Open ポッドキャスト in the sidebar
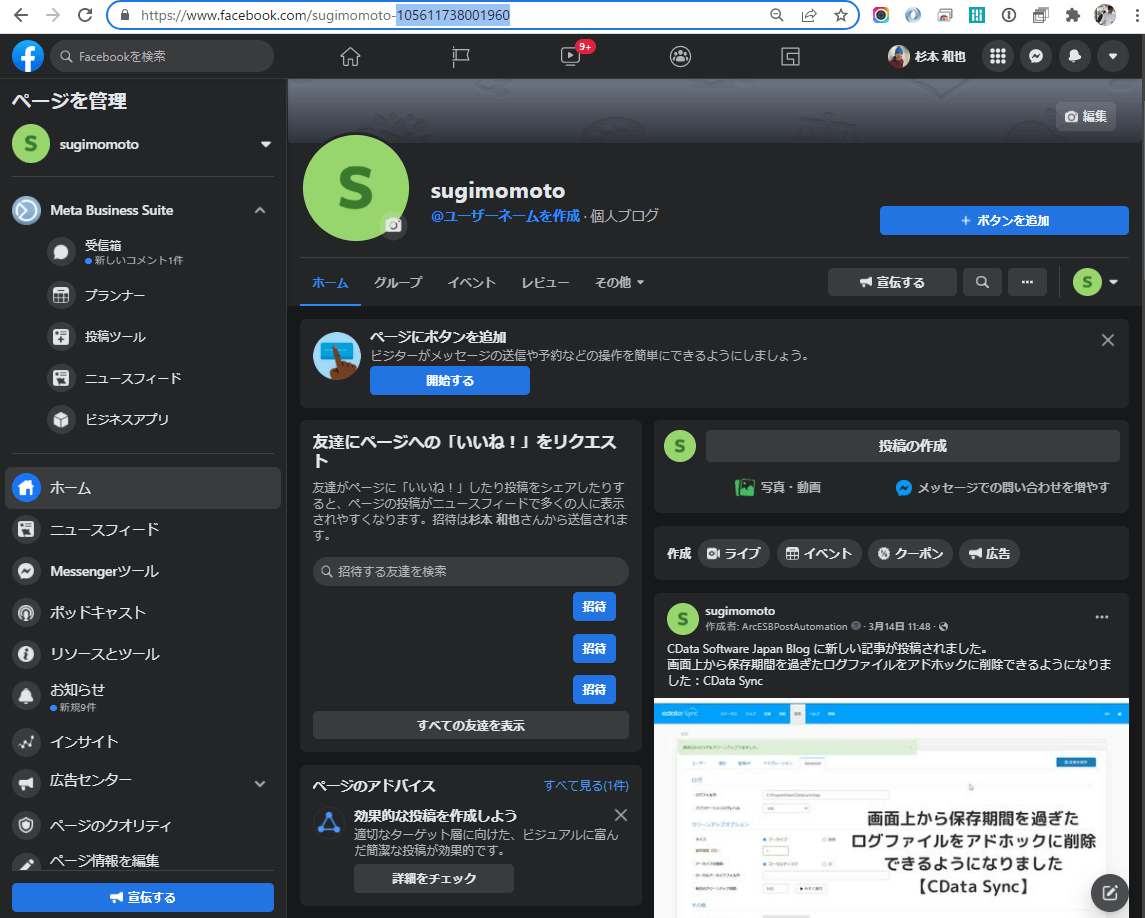Viewport: 1145px width, 918px height. point(143,613)
